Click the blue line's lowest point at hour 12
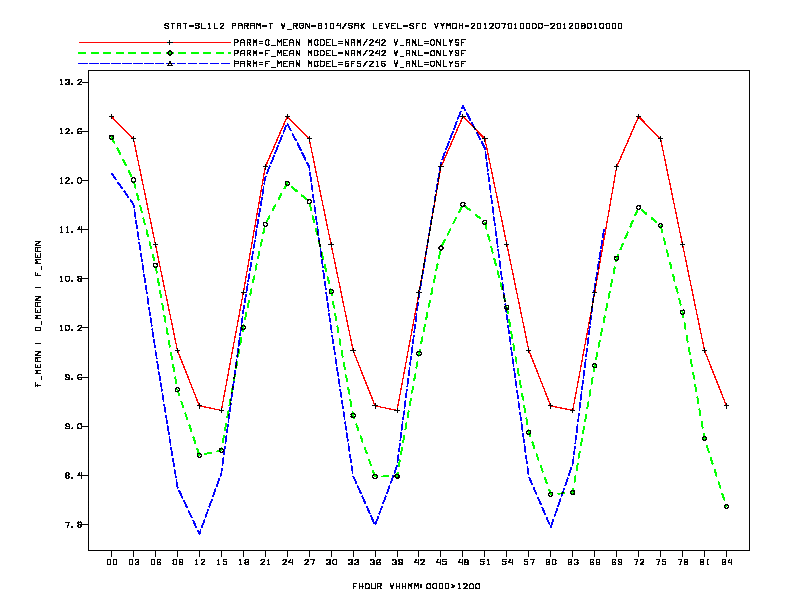 click(200, 533)
